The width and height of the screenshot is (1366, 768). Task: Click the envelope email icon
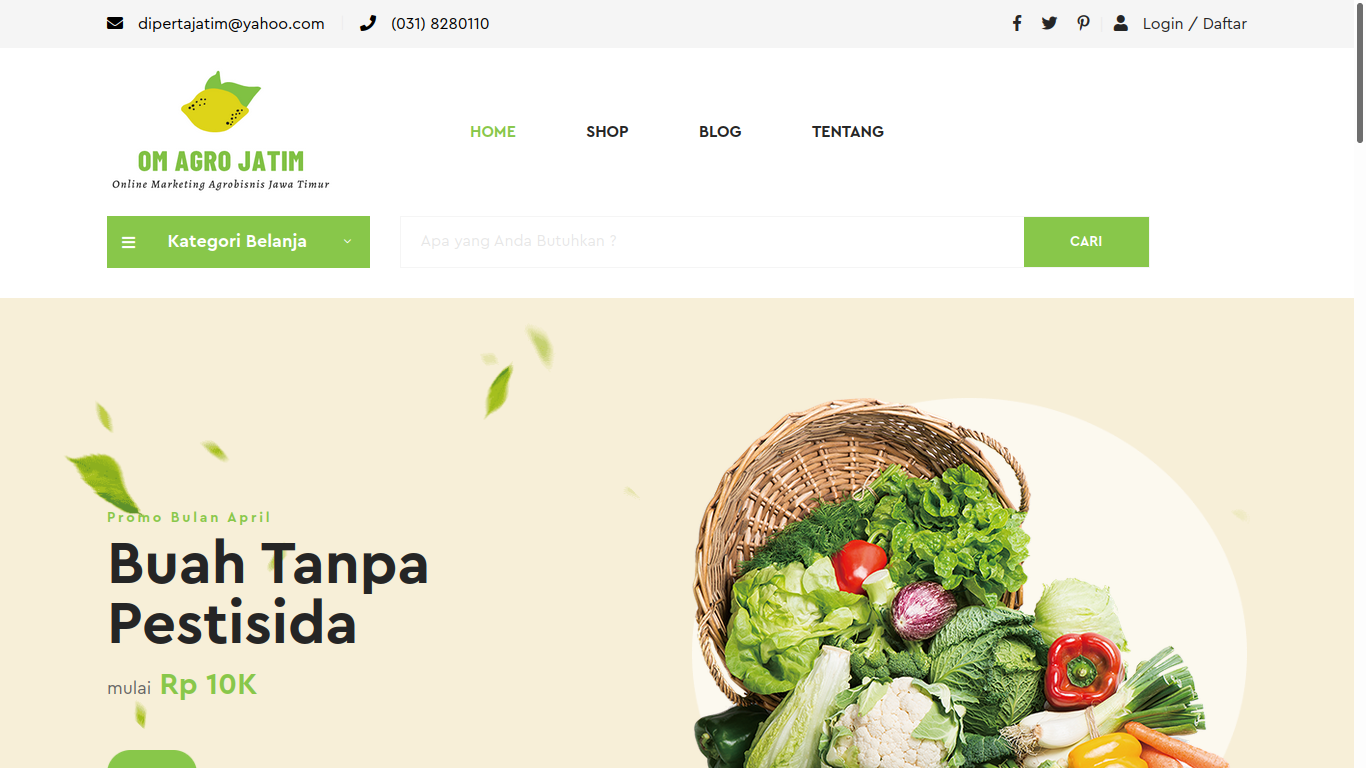[x=115, y=23]
